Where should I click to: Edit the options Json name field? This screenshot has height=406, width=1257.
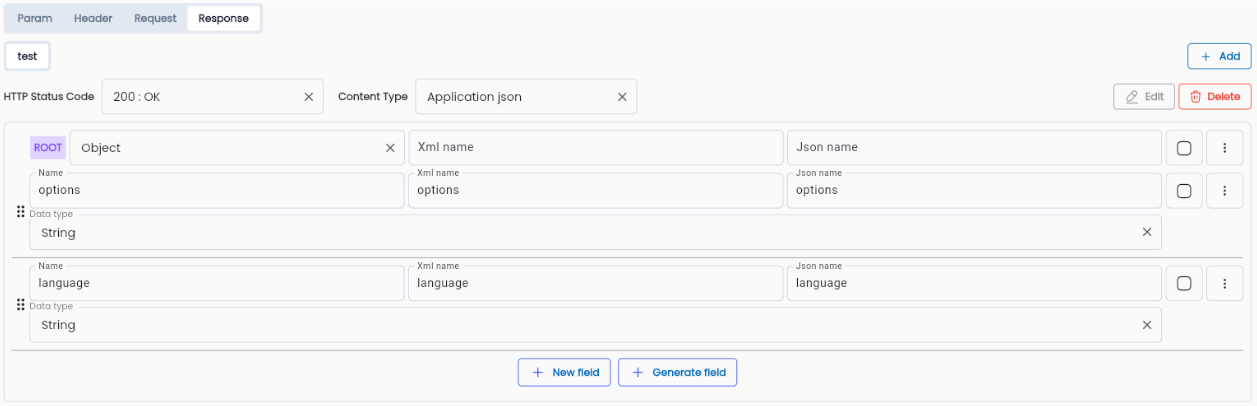click(974, 190)
